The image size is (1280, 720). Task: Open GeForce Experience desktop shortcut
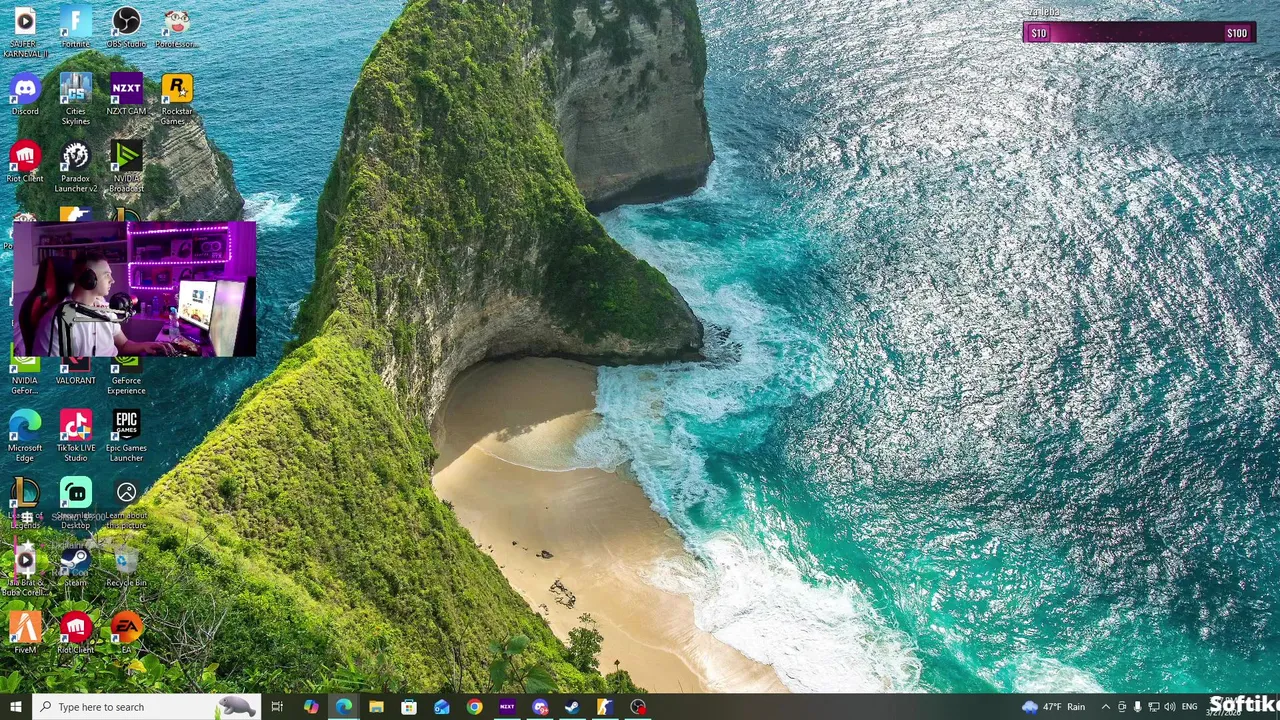(x=126, y=376)
